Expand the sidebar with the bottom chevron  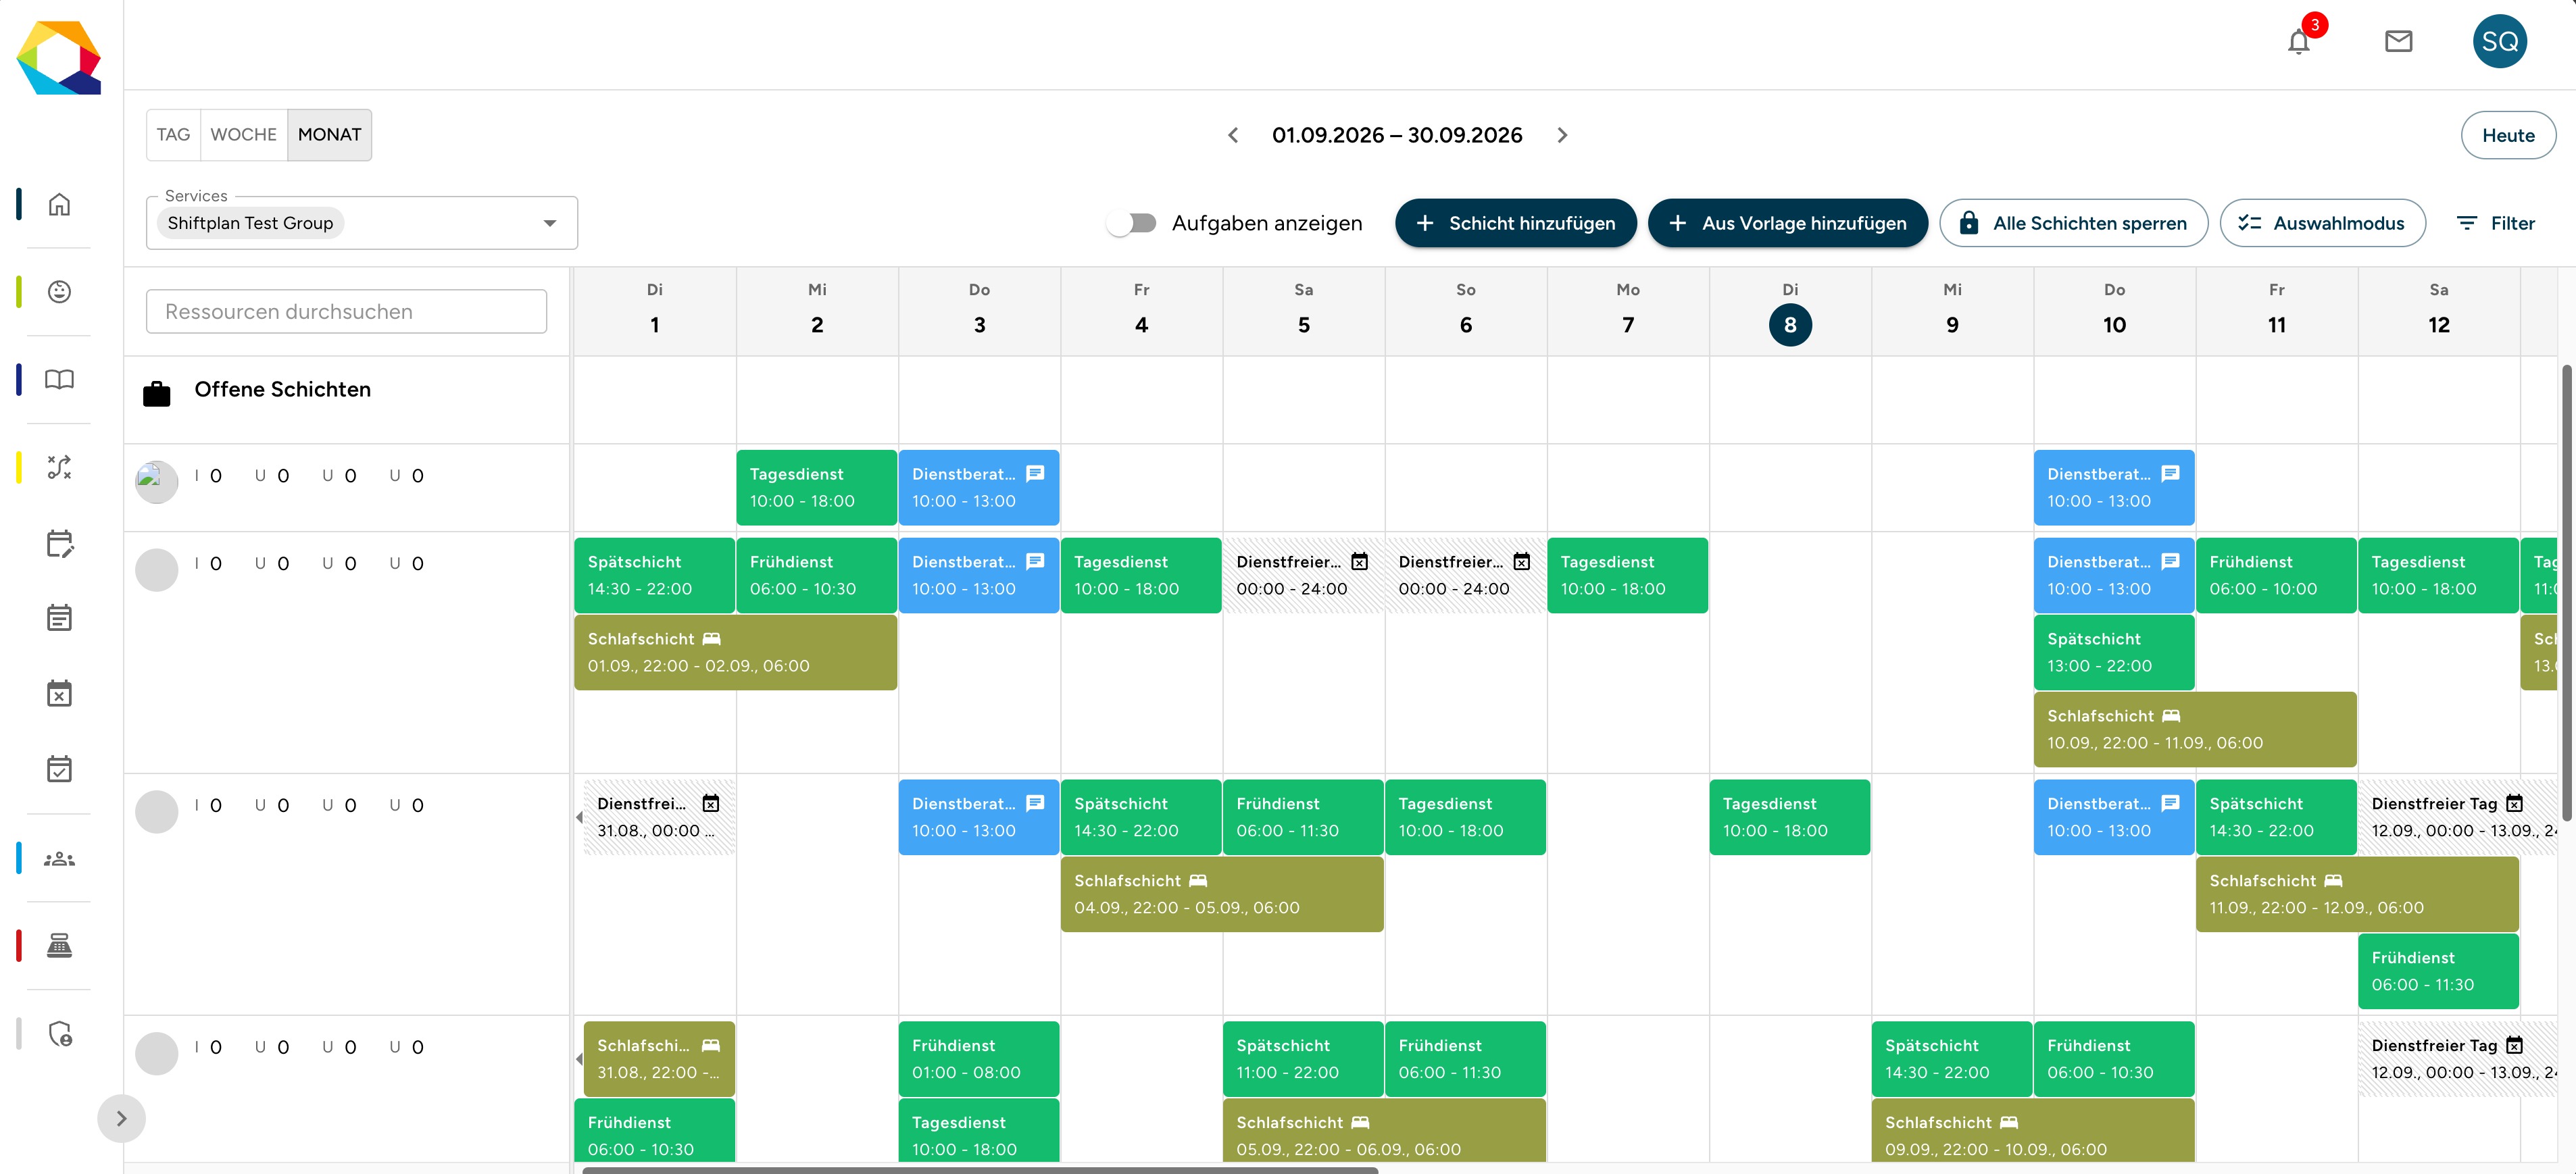(121, 1118)
